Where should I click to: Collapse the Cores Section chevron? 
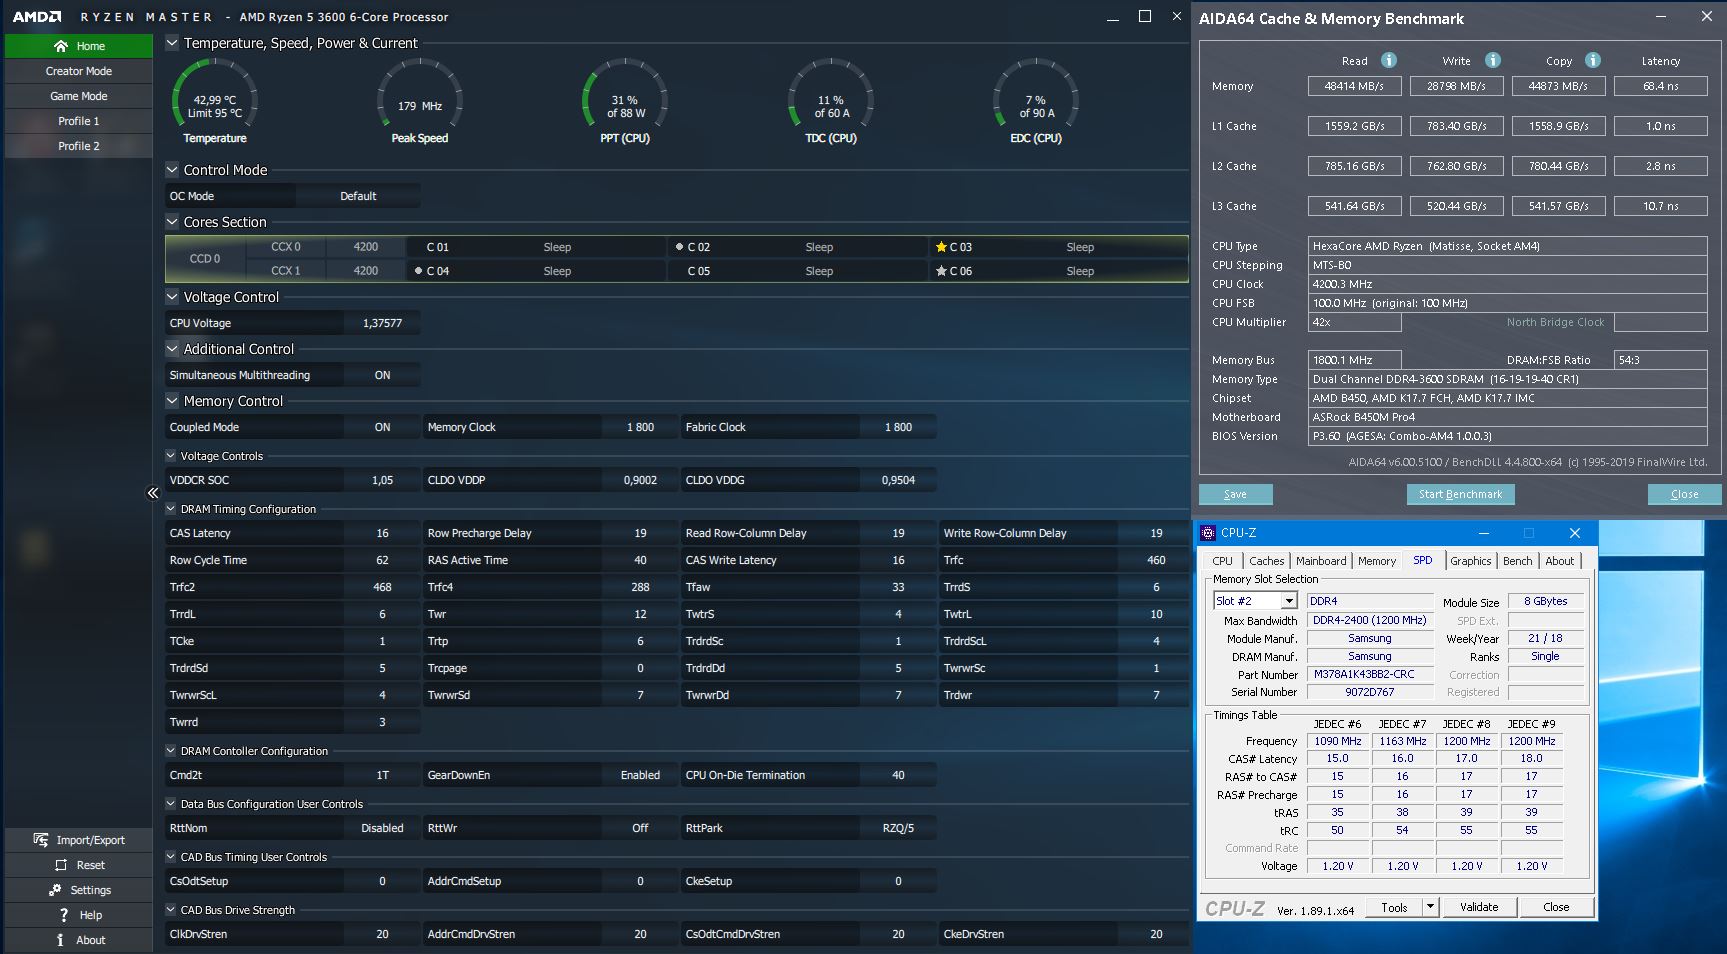pos(172,222)
